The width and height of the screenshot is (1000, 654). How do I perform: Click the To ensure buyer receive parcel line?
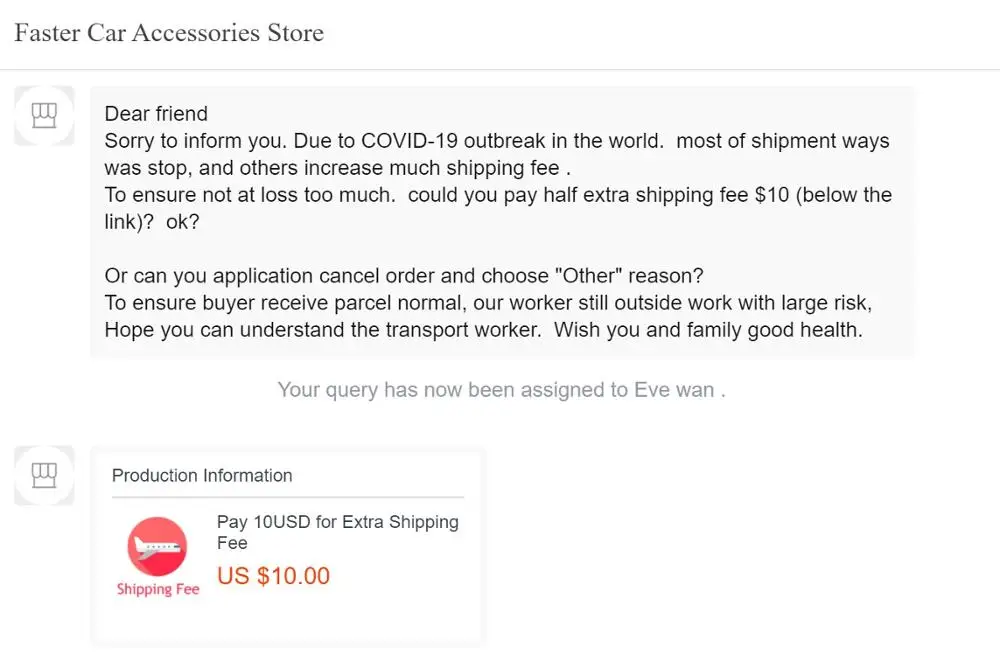[x=495, y=303]
